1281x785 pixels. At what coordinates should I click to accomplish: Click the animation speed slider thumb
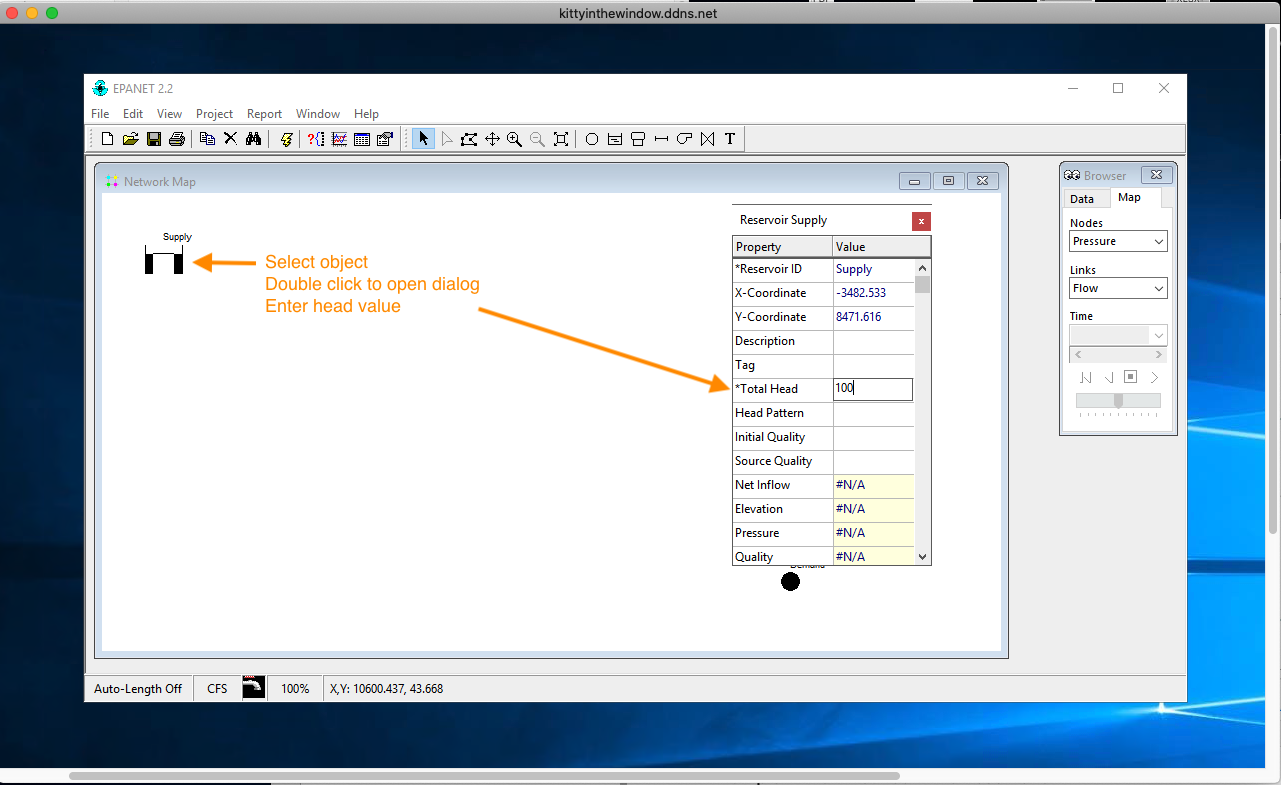tap(1118, 400)
